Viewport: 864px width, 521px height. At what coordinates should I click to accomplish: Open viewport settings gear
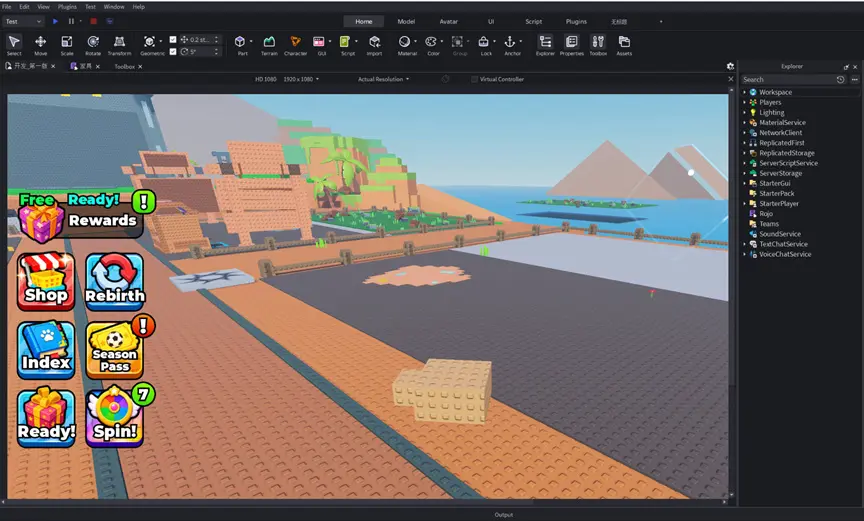[730, 66]
